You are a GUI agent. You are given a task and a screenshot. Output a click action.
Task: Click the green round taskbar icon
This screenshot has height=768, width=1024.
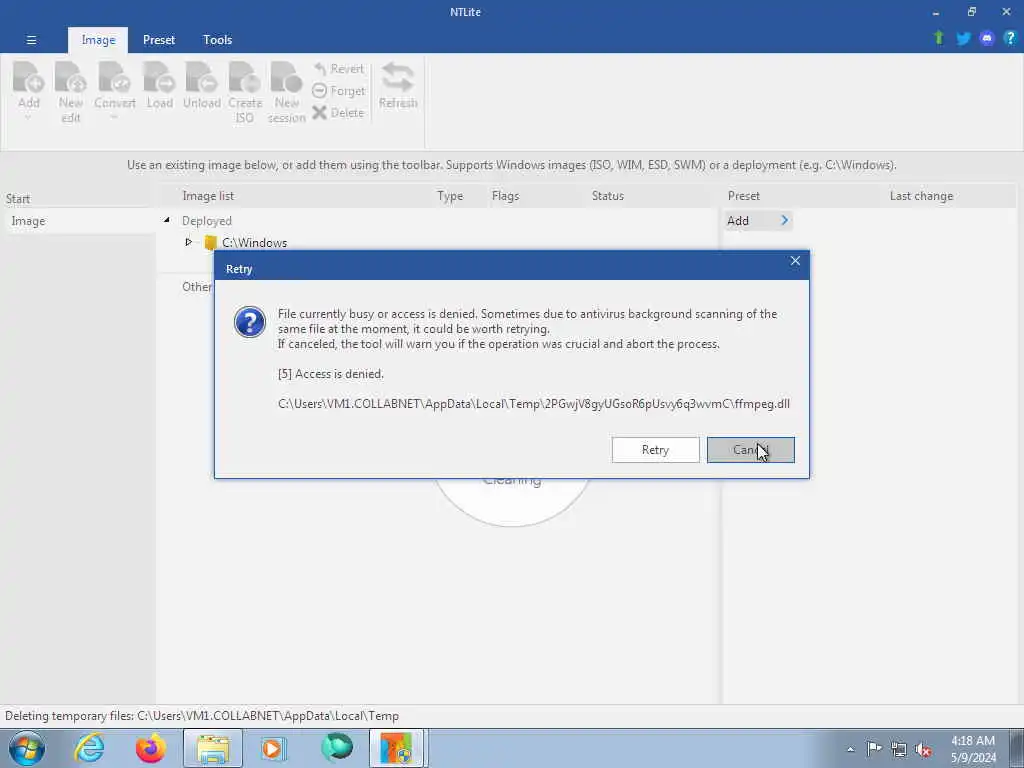click(x=336, y=748)
